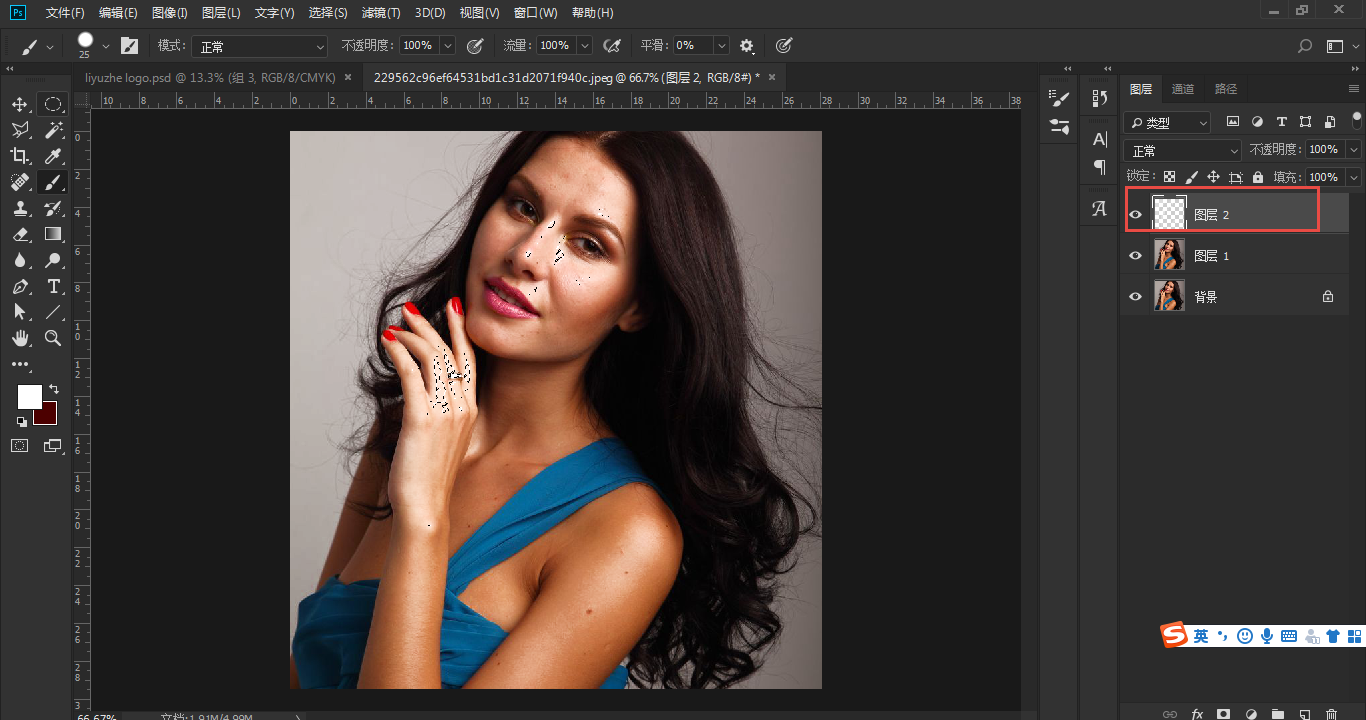1366x720 pixels.
Task: Open the 滤镜(T) menu
Action: pyautogui.click(x=381, y=13)
